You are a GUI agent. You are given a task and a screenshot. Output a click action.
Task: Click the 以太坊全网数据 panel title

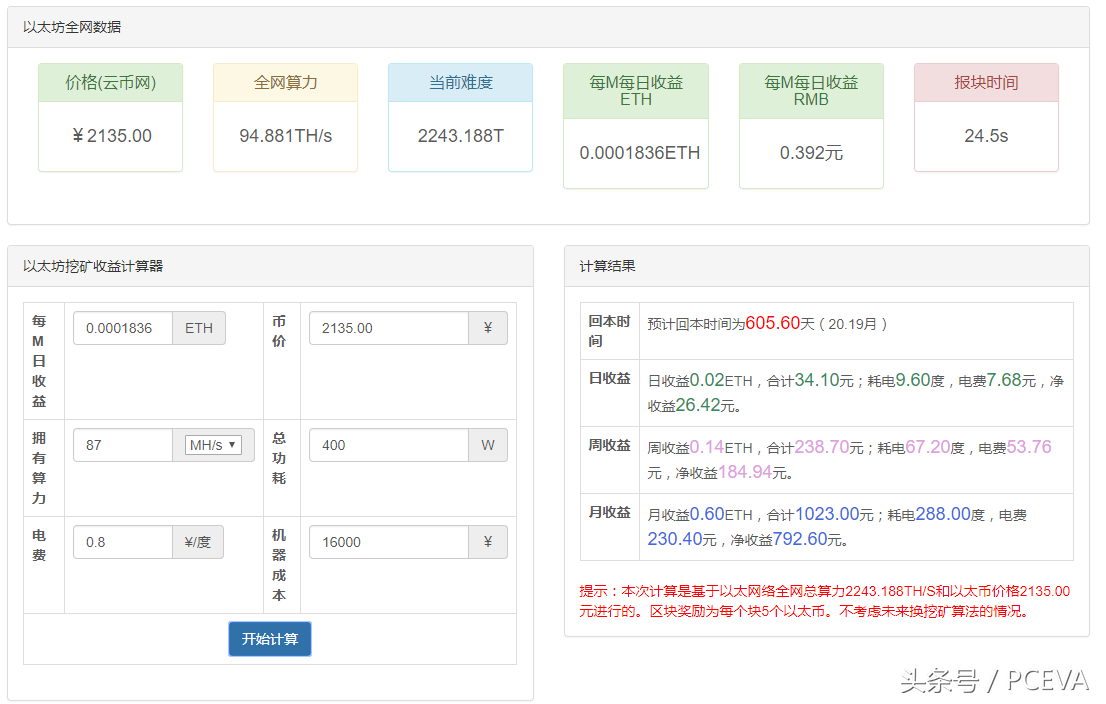[x=72, y=27]
